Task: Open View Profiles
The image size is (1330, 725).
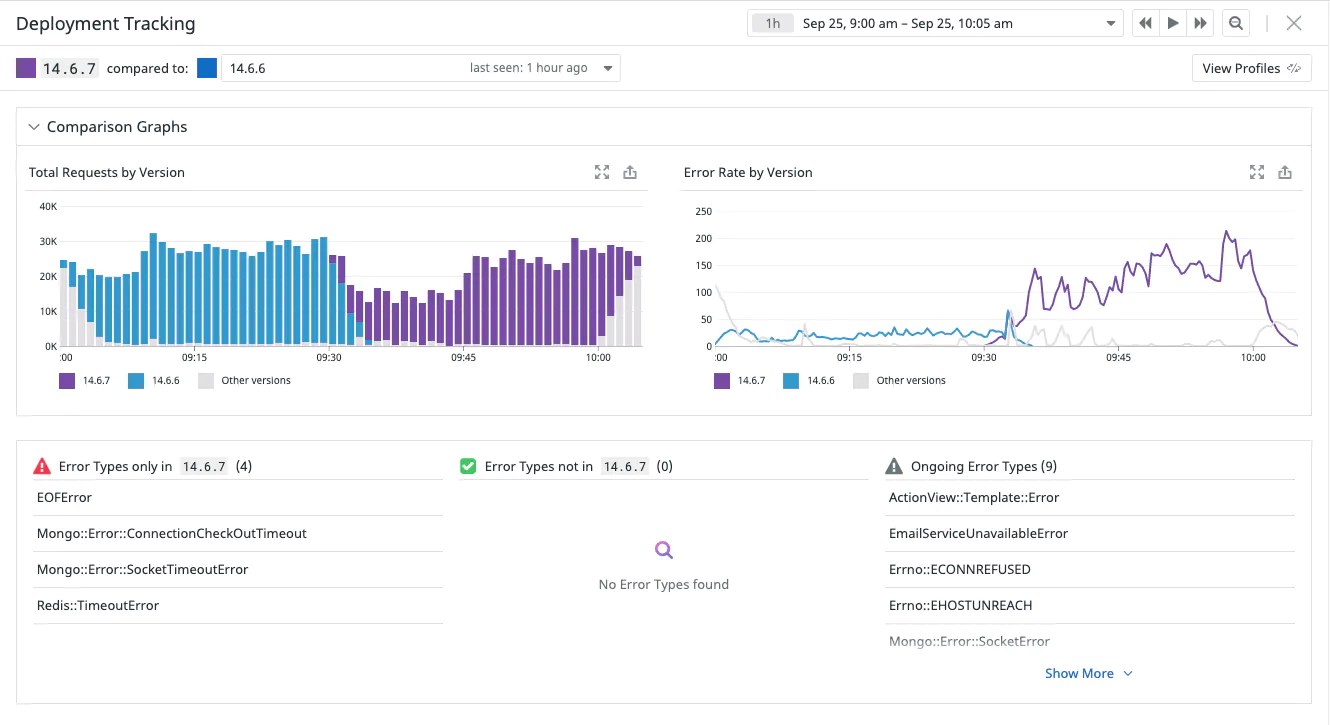Action: click(x=1251, y=67)
